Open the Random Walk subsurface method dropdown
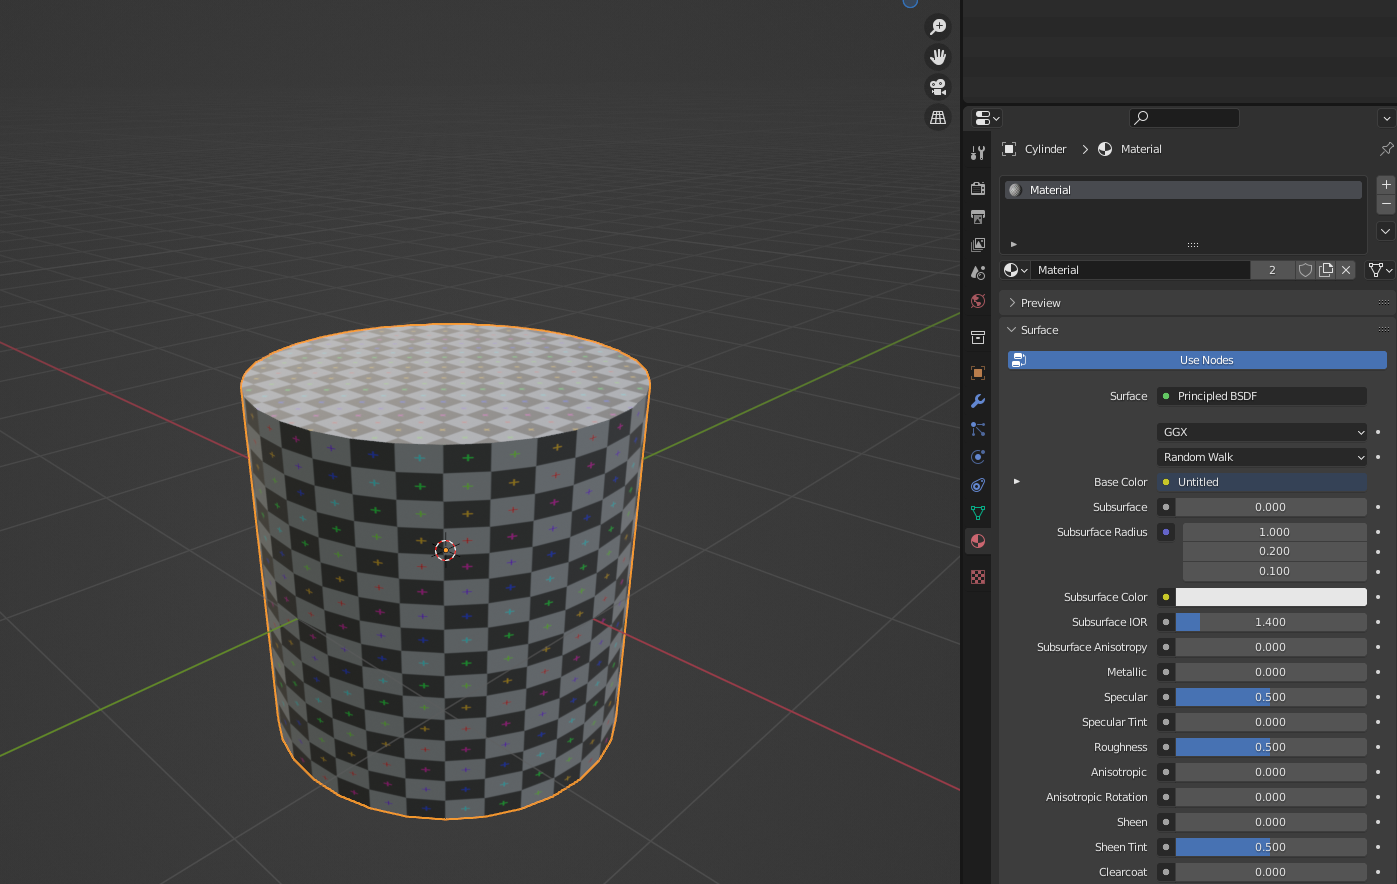The height and width of the screenshot is (884, 1397). click(x=1262, y=457)
